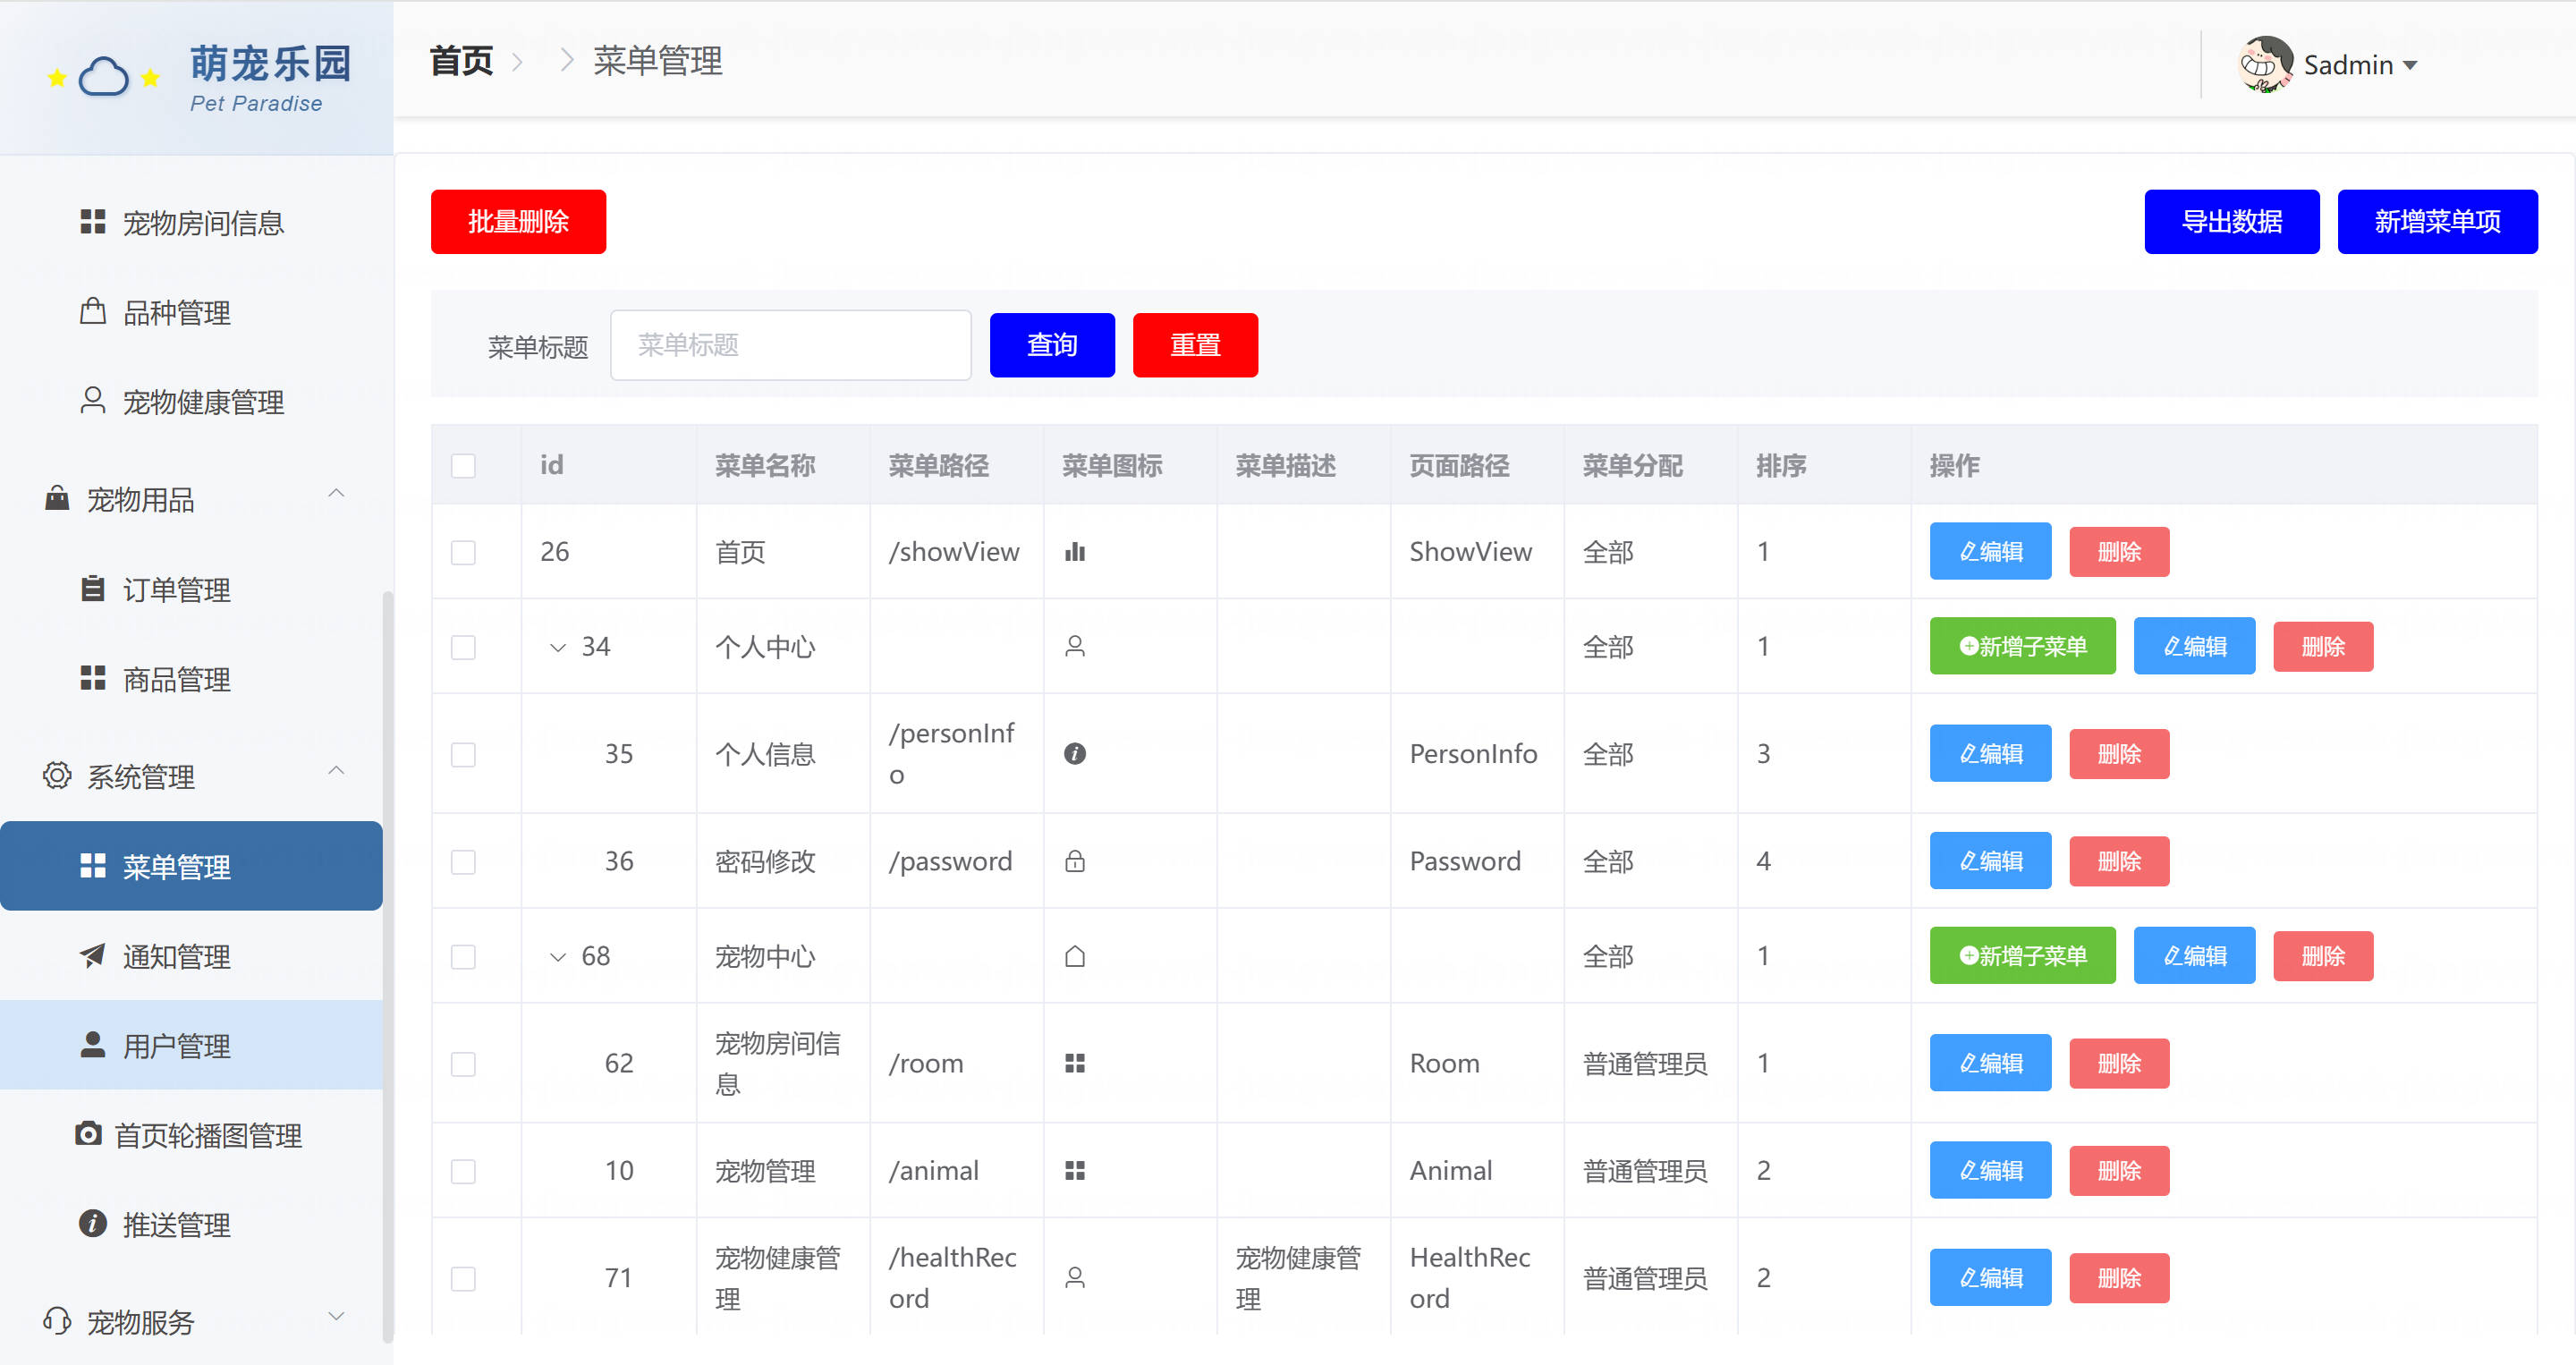Click 删除 for the 密码修改 row
This screenshot has height=1365, width=2576.
pos(2119,861)
